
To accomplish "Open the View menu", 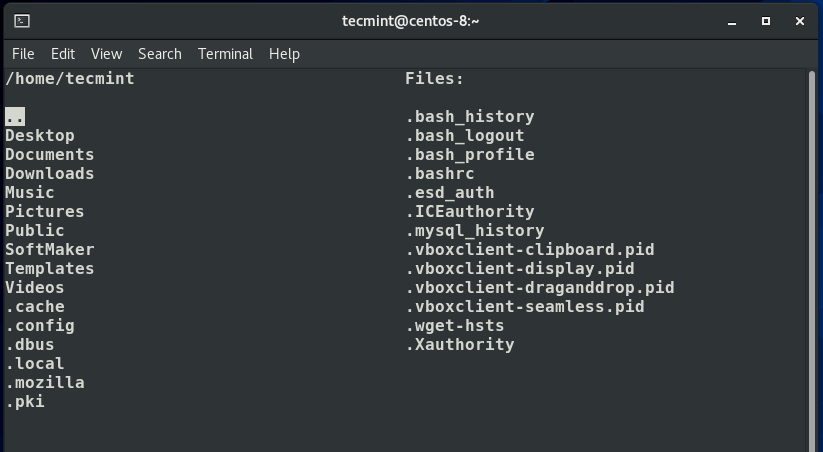I will click(106, 54).
